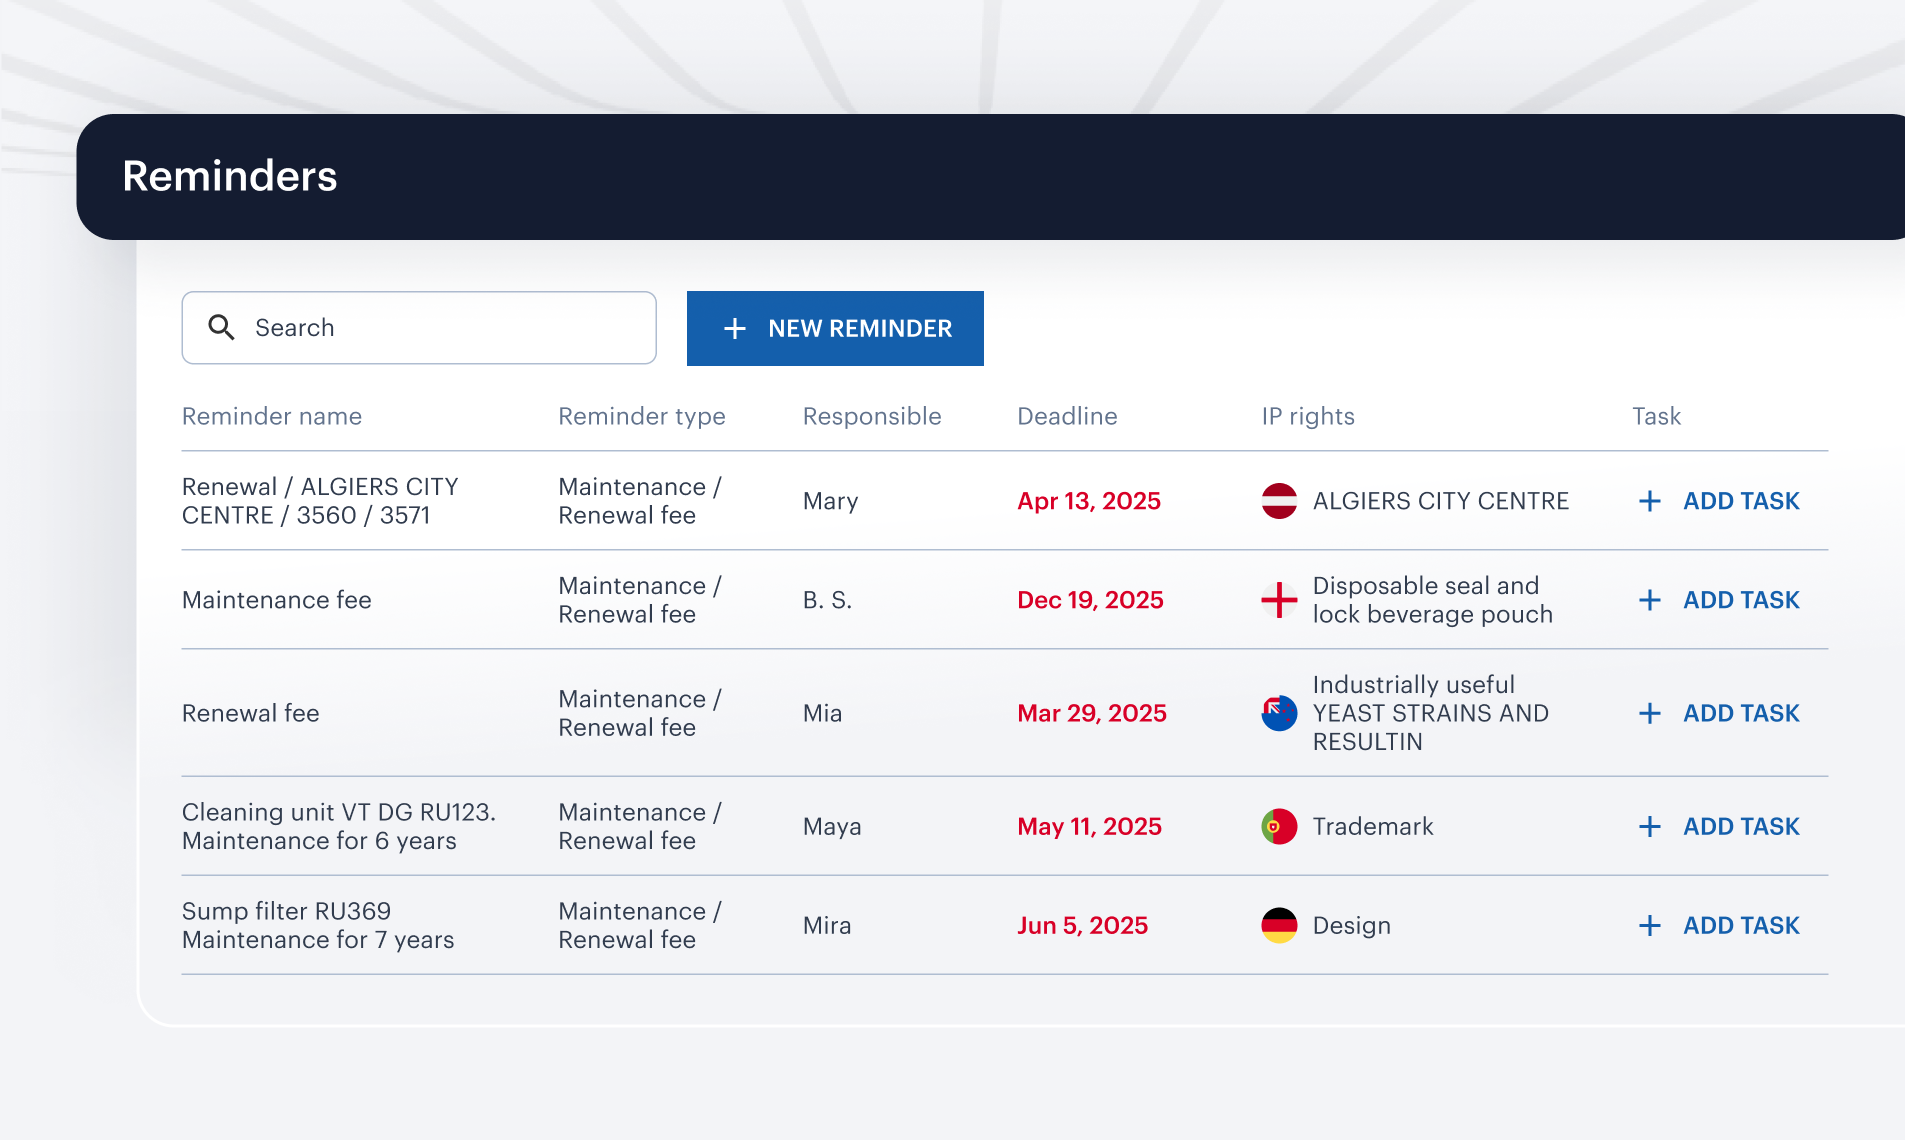
Task: Click the IP rights column header
Action: tap(1308, 416)
